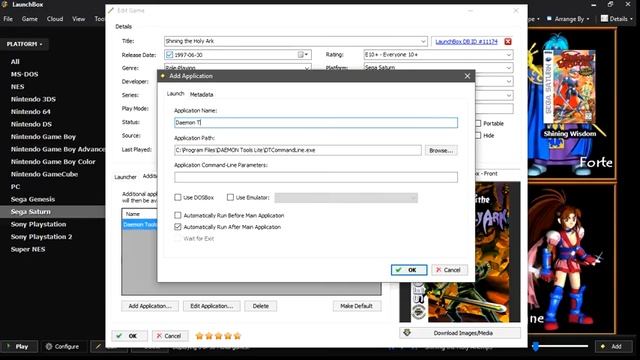Screen dimensions: 640x360
Task: Click the Application Name input field
Action: tap(316, 122)
